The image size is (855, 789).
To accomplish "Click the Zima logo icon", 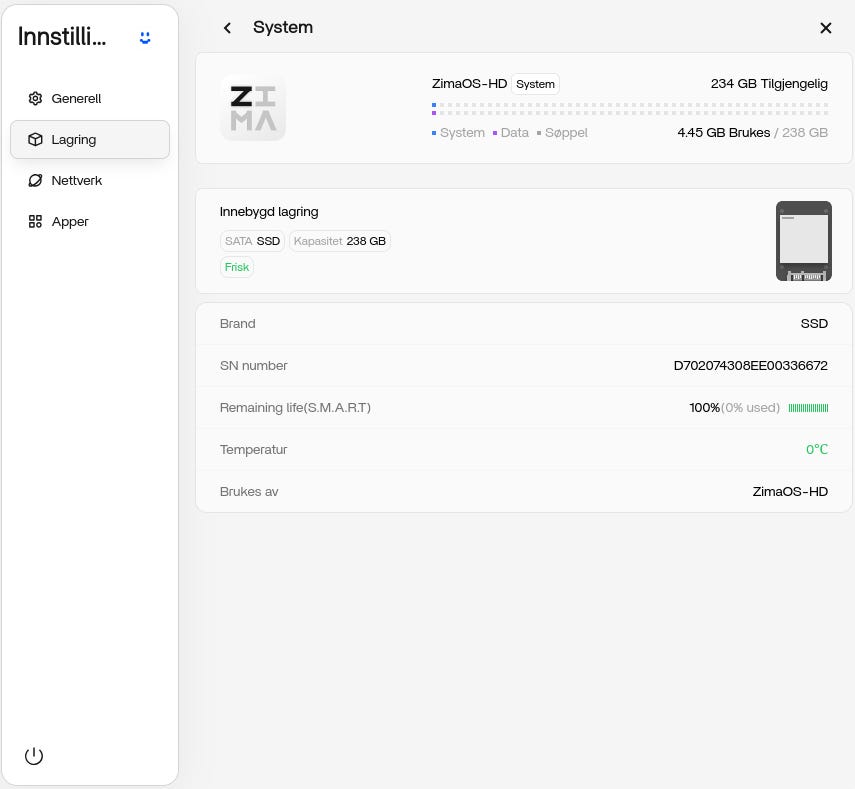I will (253, 108).
